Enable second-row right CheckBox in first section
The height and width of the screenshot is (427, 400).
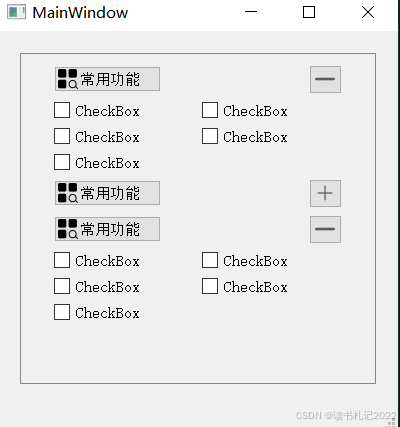pyautogui.click(x=210, y=136)
